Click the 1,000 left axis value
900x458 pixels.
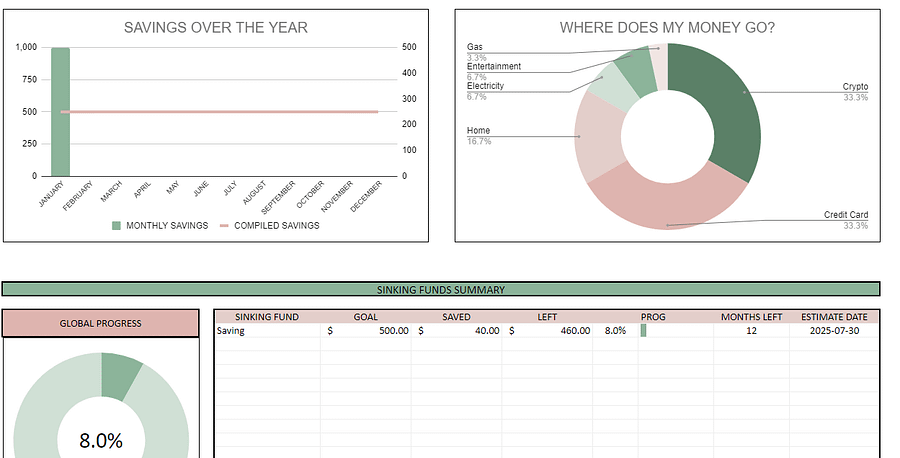coord(26,47)
